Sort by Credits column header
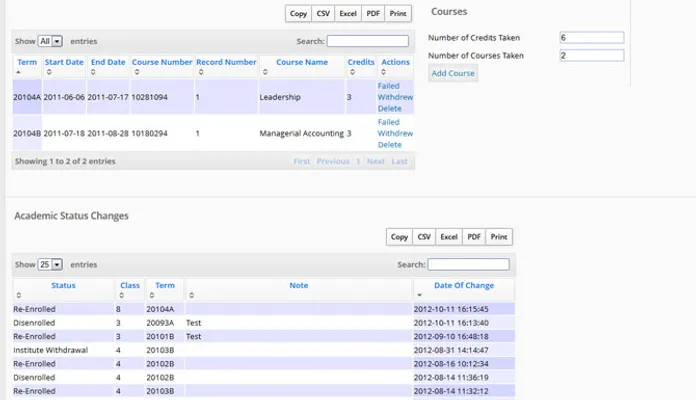Image resolution: width=696 pixels, height=400 pixels. (361, 62)
